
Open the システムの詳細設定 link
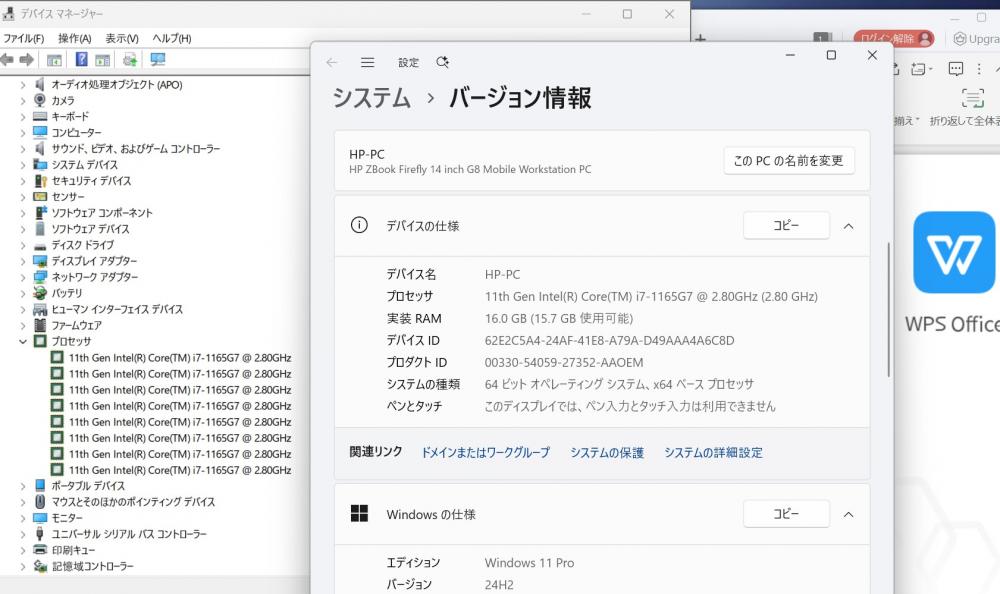pyautogui.click(x=713, y=453)
